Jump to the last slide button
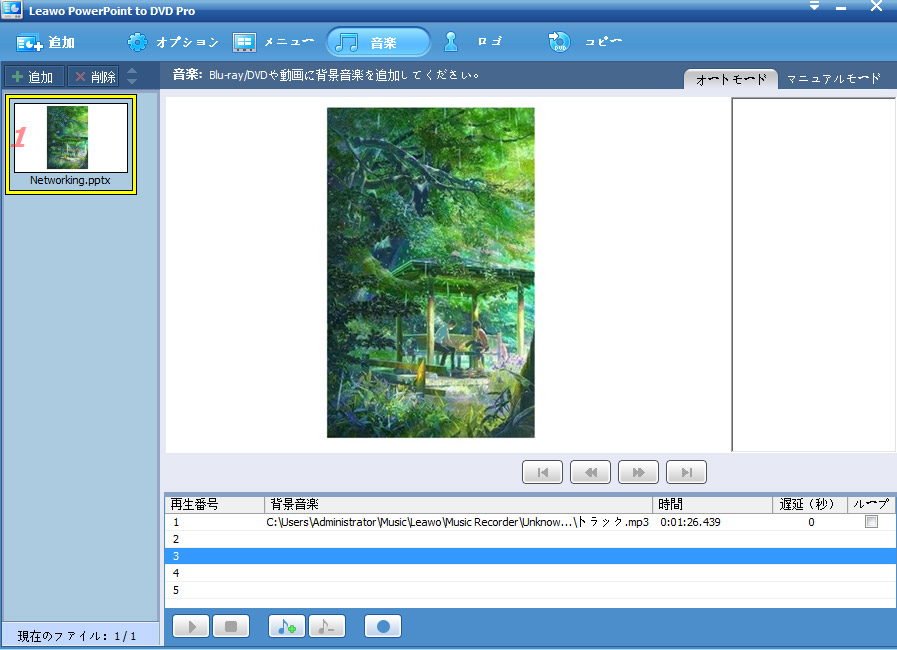Image resolution: width=897 pixels, height=650 pixels. [x=686, y=472]
